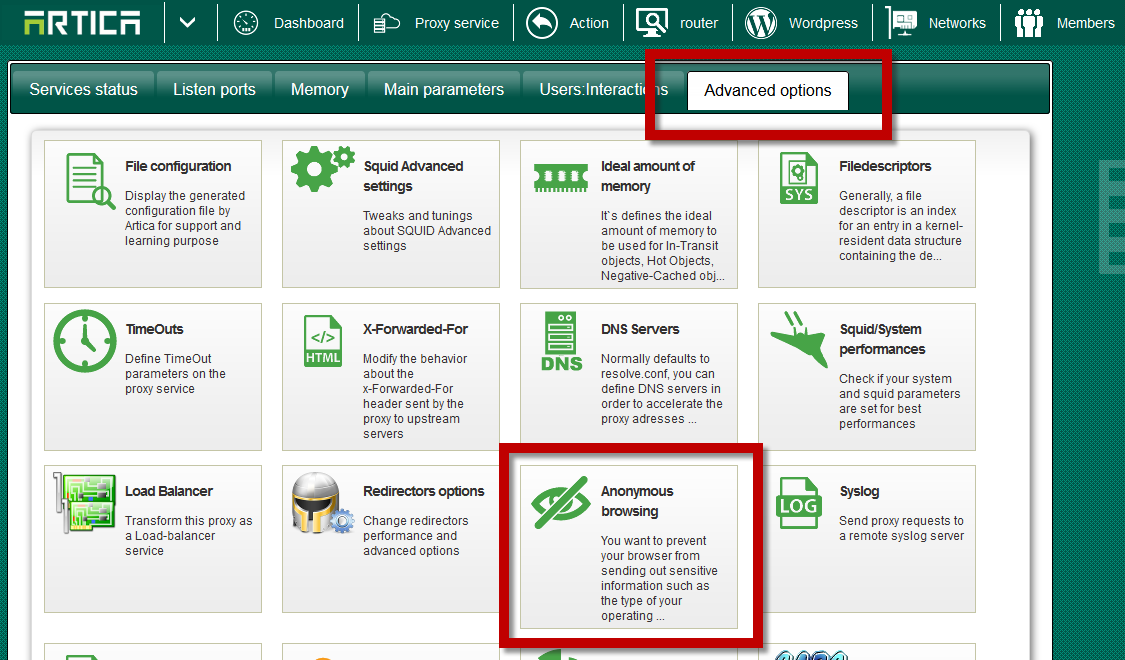The image size is (1125, 660).
Task: Click the Proxy service cloud icon
Action: [x=387, y=24]
